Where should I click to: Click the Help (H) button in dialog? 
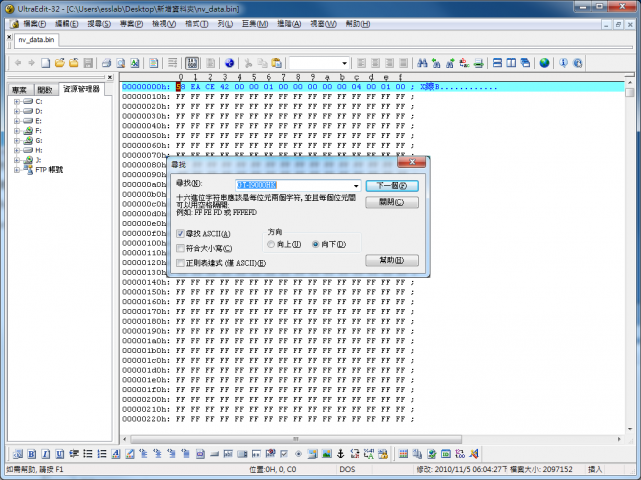point(392,260)
